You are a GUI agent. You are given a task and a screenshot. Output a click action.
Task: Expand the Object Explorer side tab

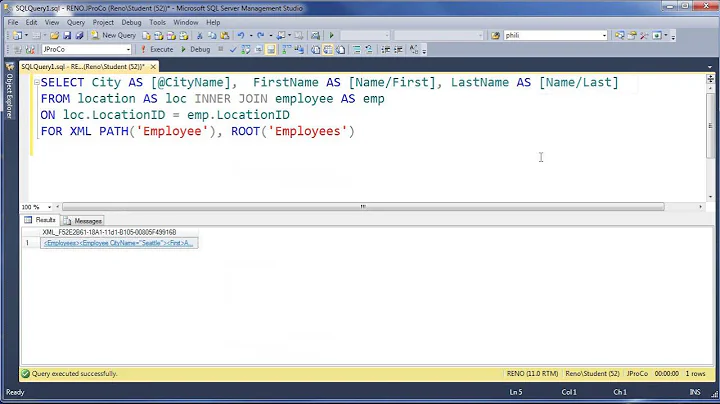9,90
